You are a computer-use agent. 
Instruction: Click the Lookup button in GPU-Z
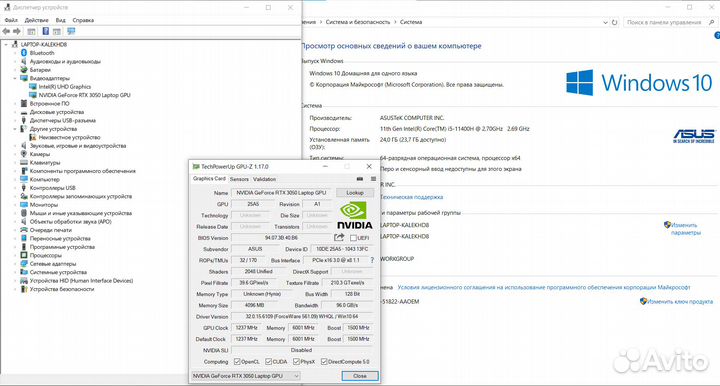click(x=354, y=193)
